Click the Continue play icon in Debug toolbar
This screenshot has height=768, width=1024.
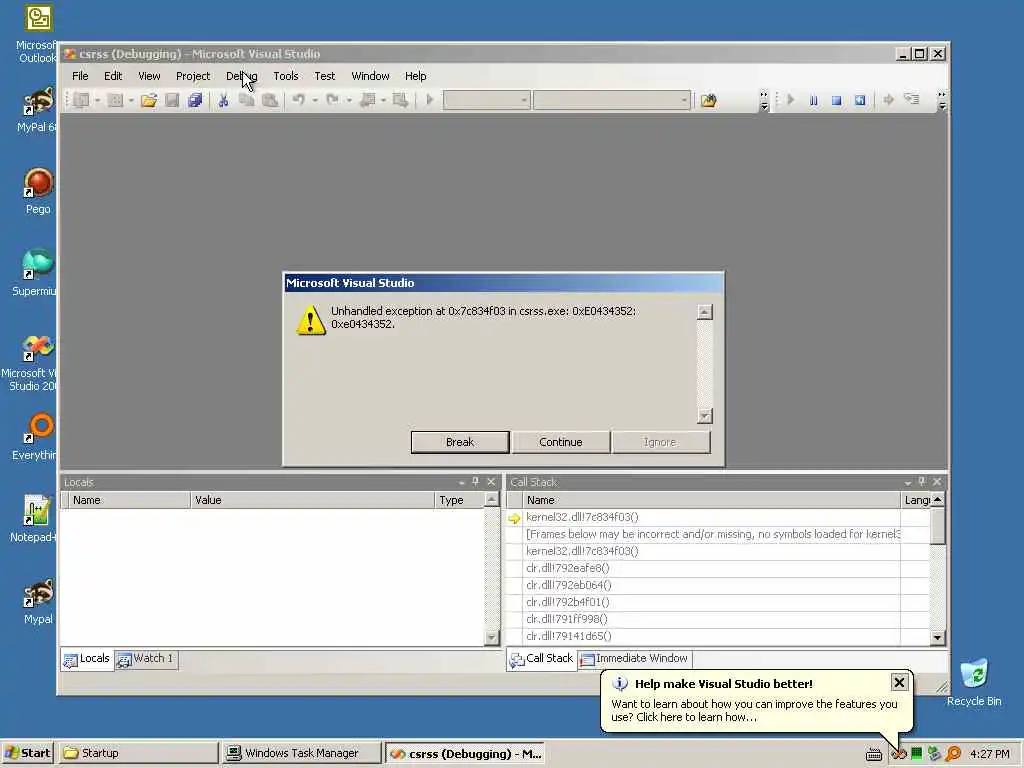[791, 100]
